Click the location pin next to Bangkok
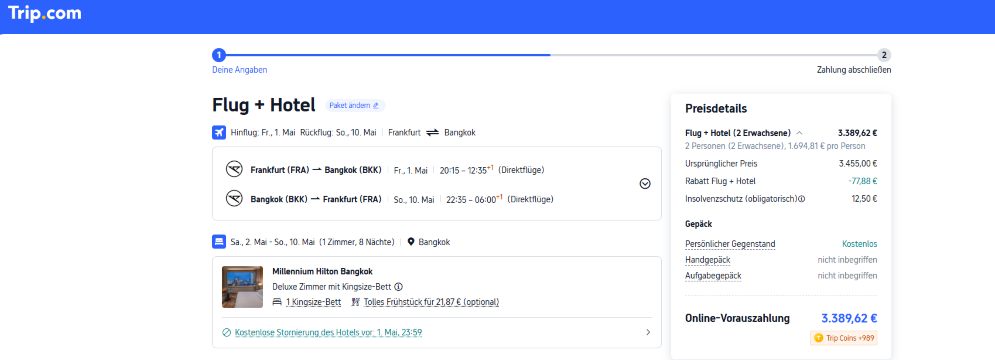Image resolution: width=995 pixels, height=360 pixels. tap(411, 242)
